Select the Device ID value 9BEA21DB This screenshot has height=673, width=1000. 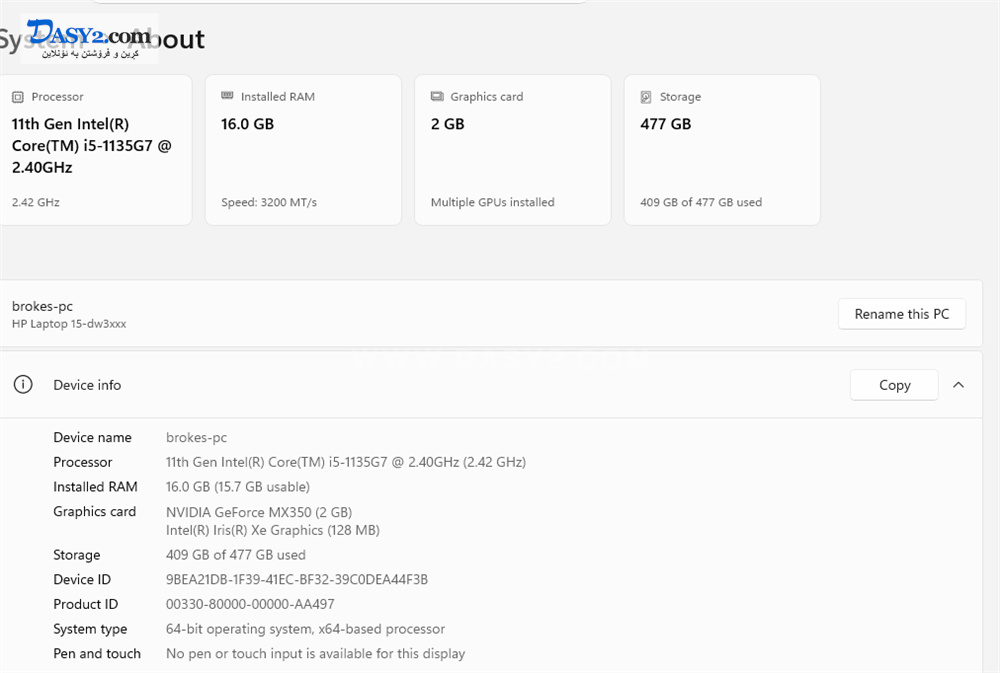coord(297,580)
